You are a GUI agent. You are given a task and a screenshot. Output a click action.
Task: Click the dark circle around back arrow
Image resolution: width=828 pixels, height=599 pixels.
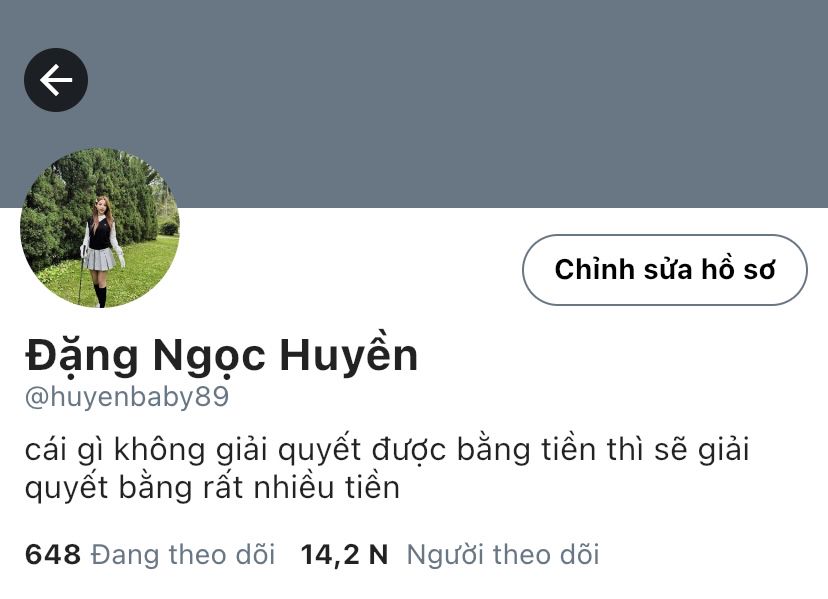tap(56, 80)
